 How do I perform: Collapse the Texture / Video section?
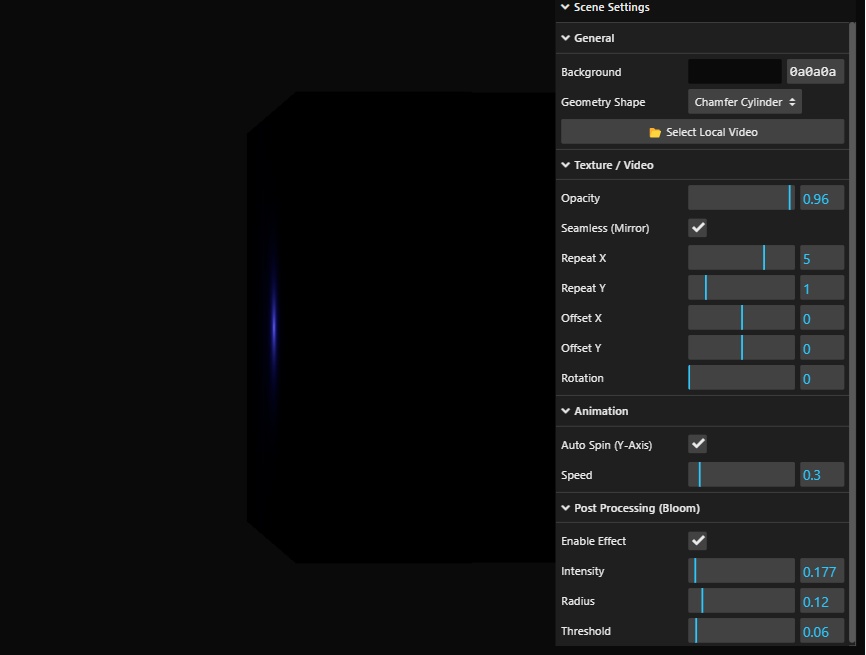pos(613,165)
